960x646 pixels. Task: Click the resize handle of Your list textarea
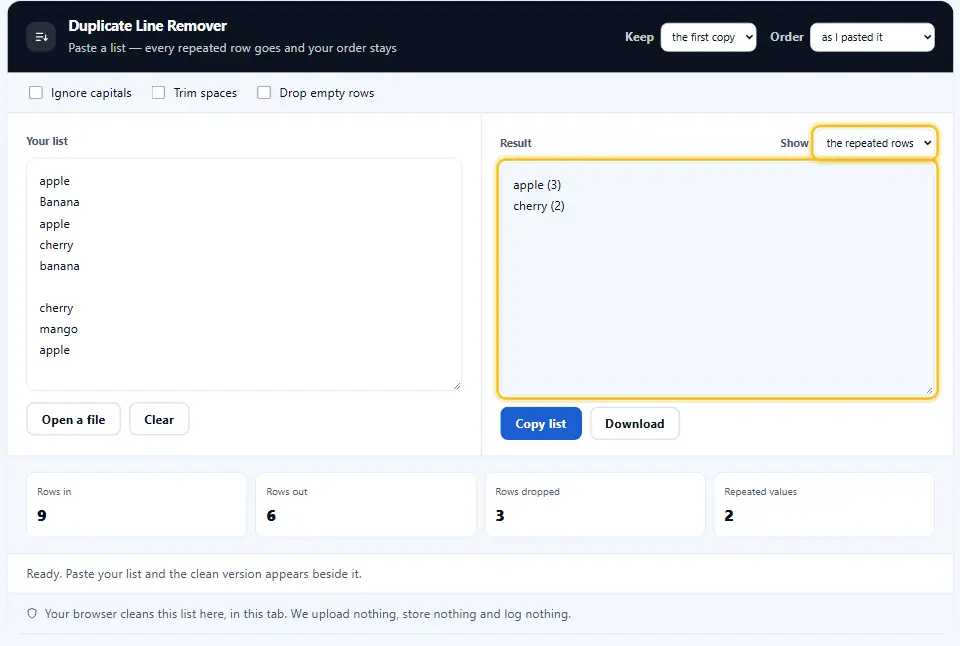[457, 386]
